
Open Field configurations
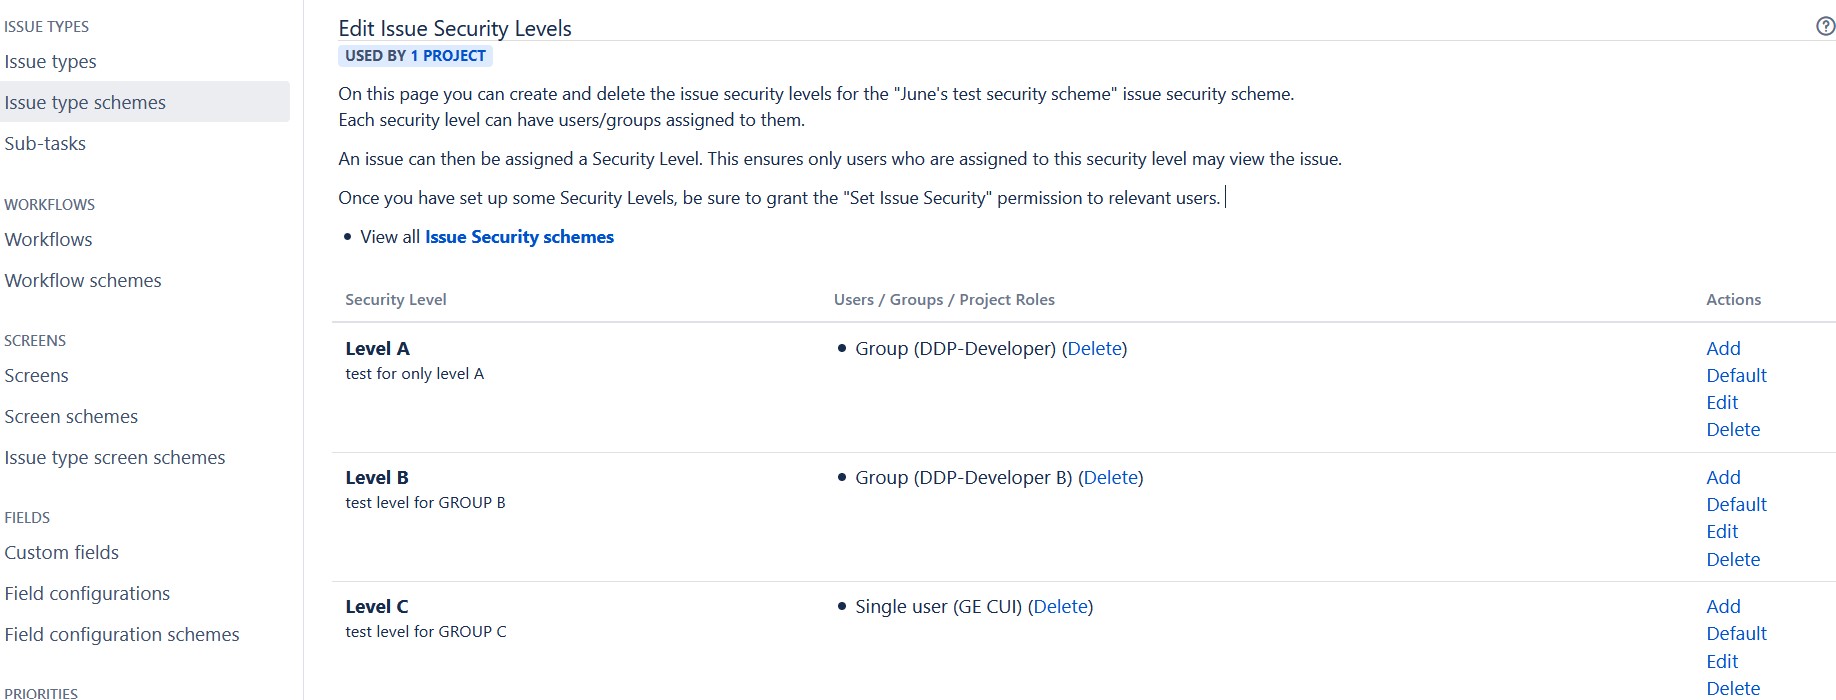tap(87, 593)
